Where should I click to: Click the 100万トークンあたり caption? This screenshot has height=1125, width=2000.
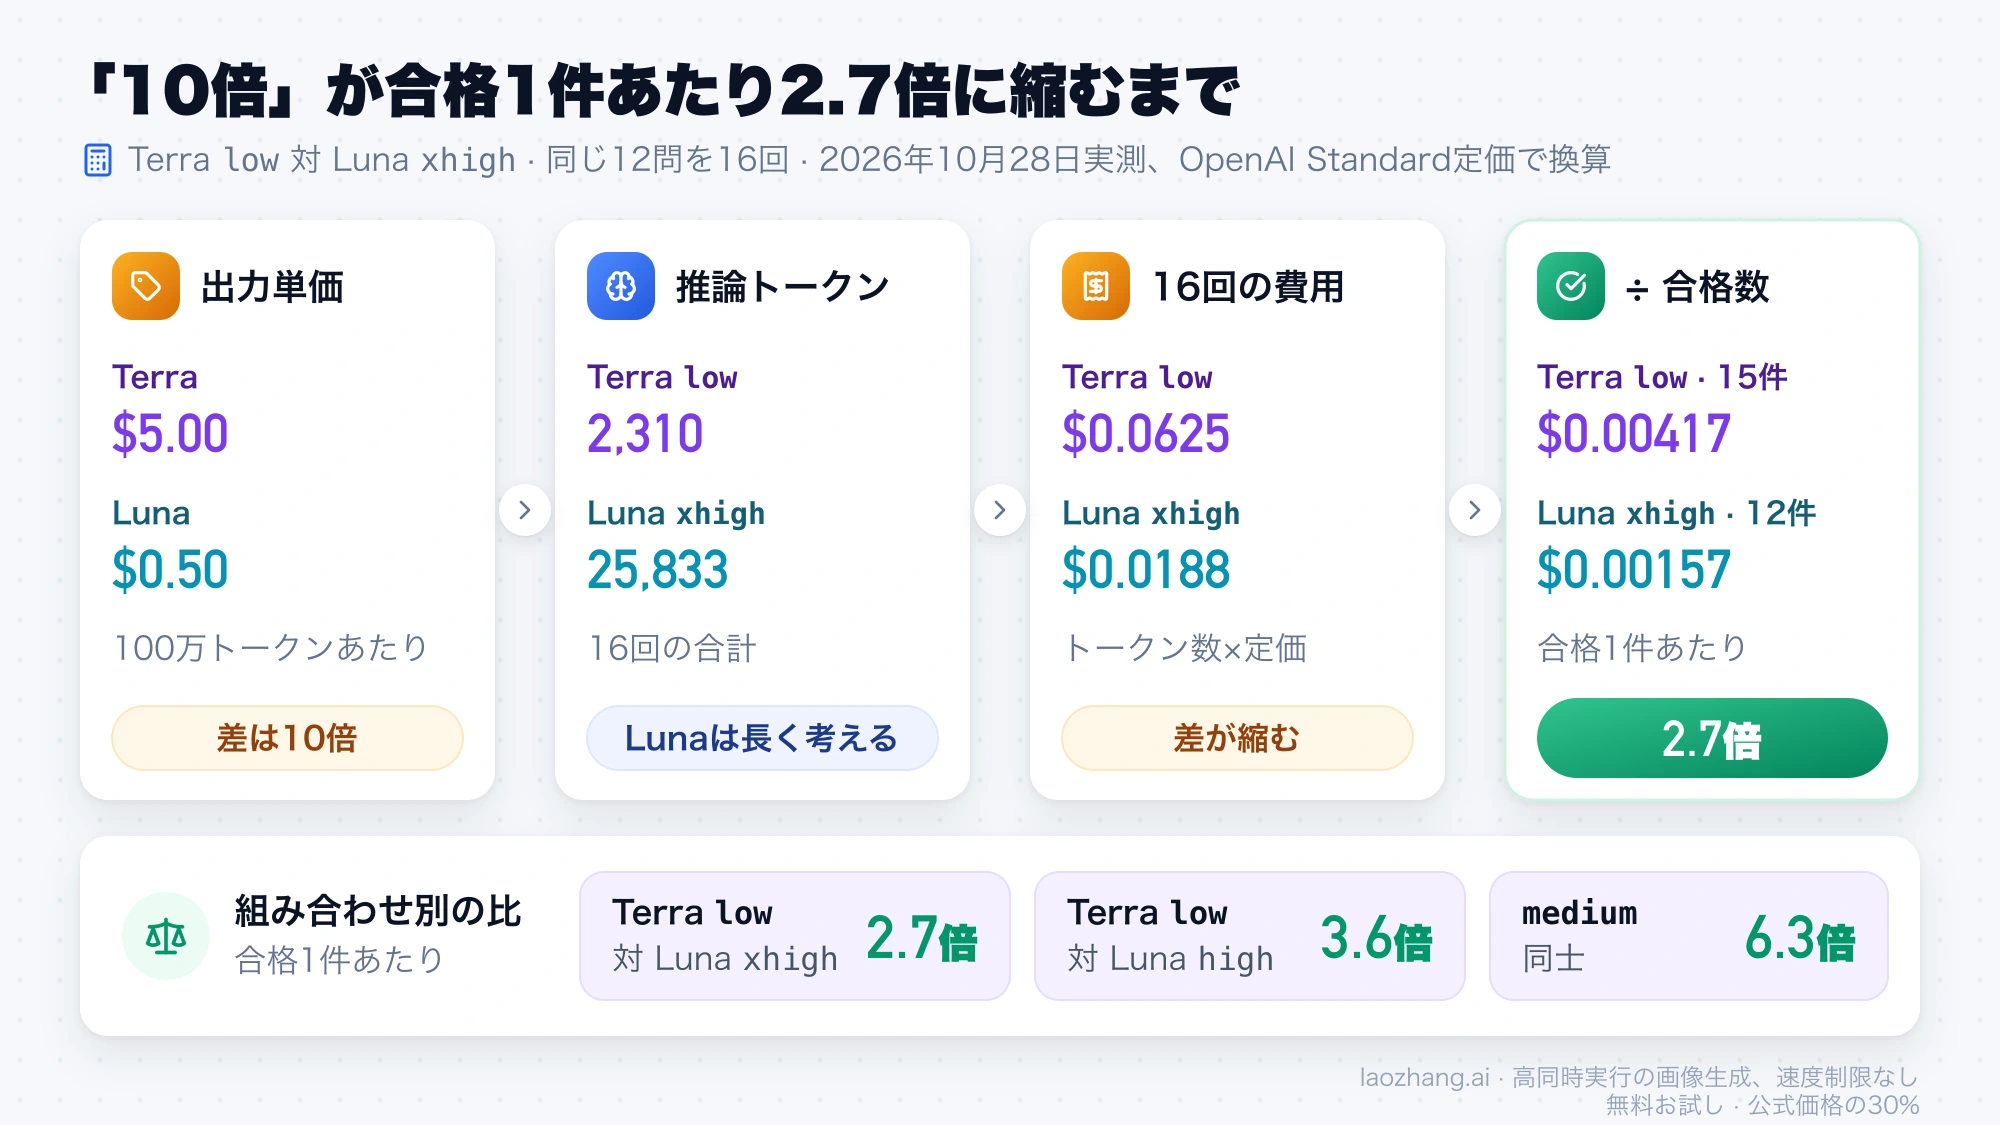pos(271,648)
